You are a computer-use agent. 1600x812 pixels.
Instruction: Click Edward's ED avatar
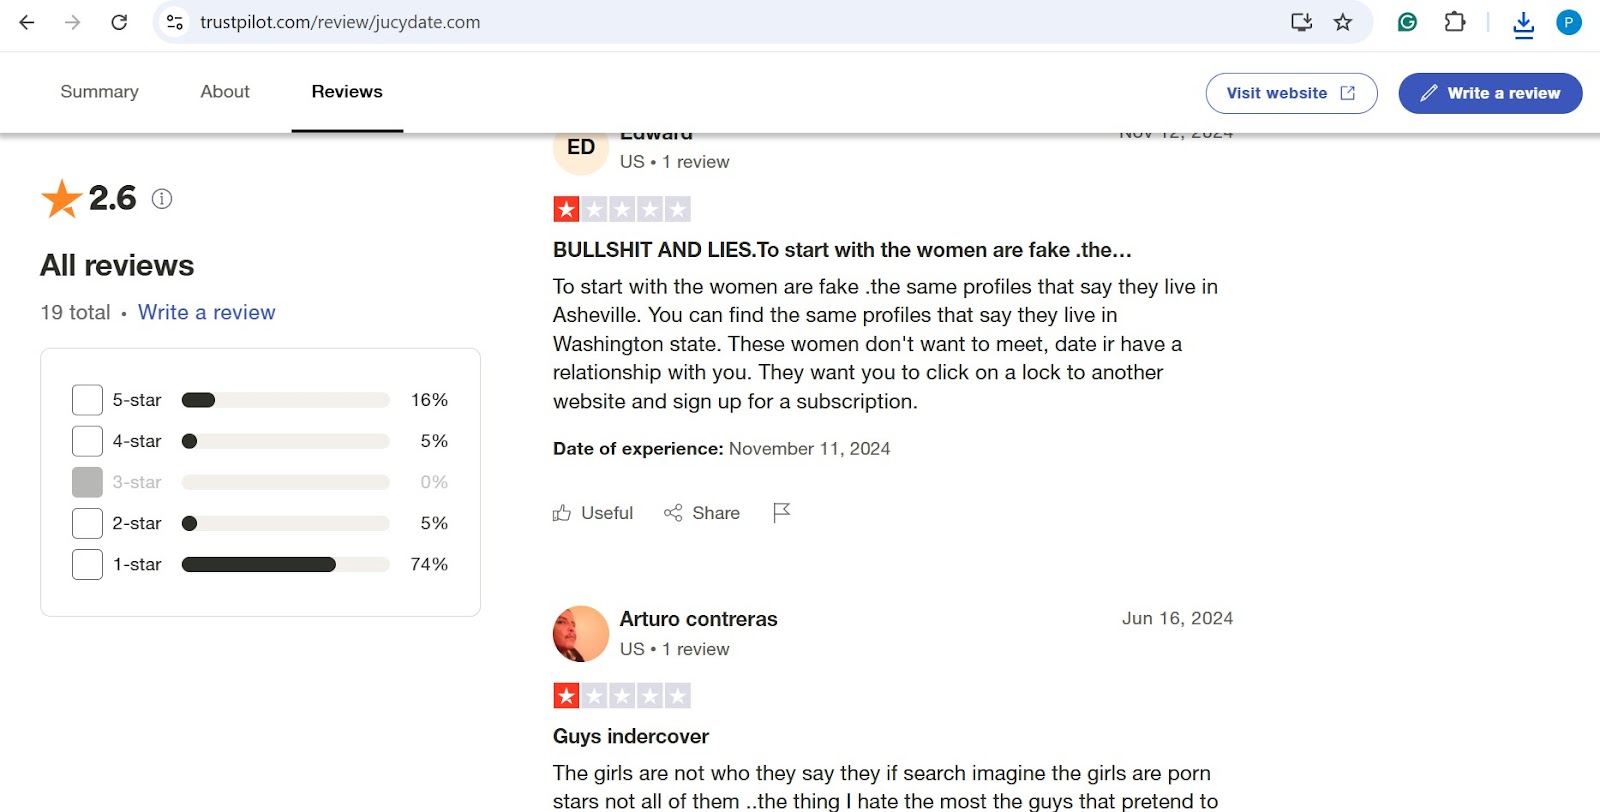pyautogui.click(x=581, y=148)
